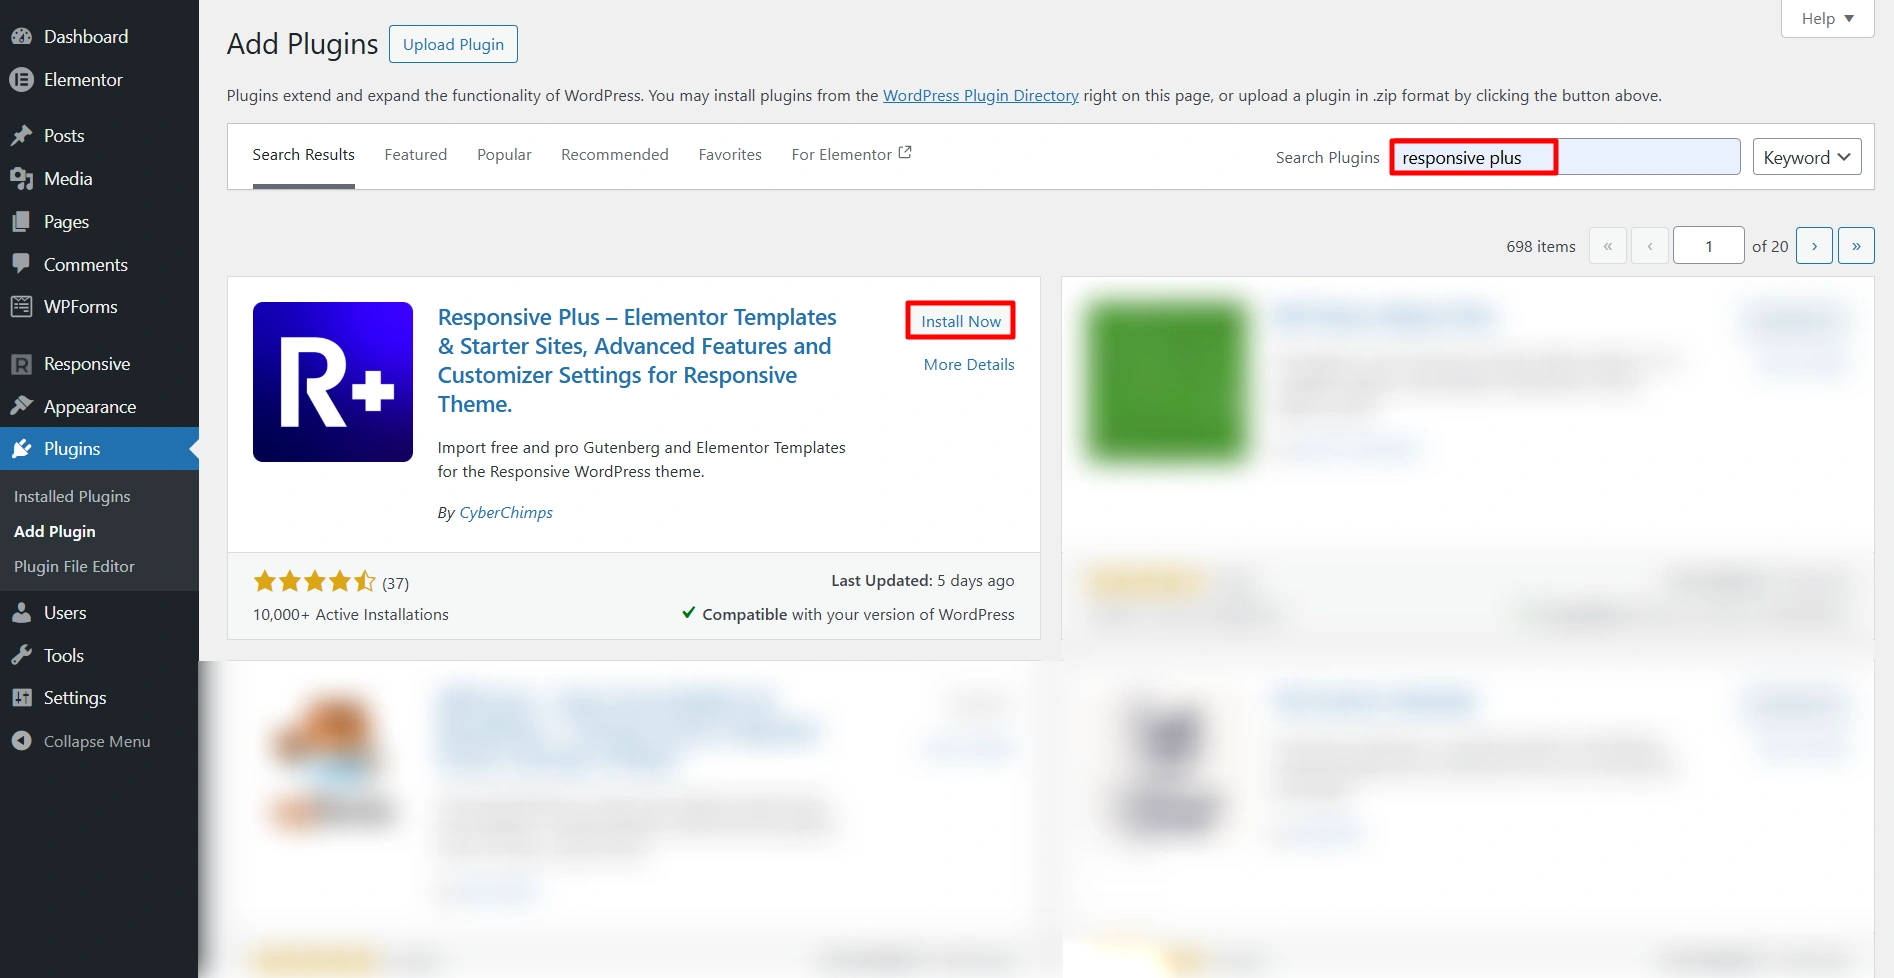Open the WordPress Plugin Directory link
This screenshot has height=978, width=1894.
pos(980,96)
